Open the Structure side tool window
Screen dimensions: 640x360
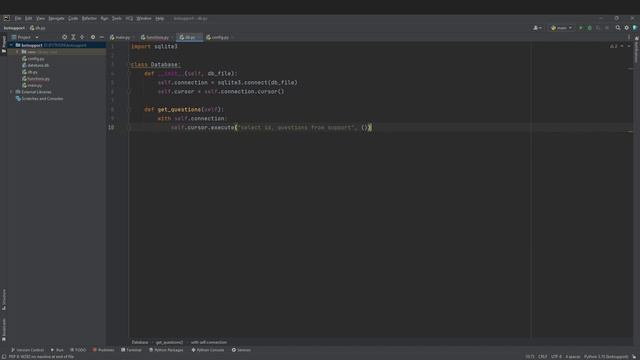4,300
